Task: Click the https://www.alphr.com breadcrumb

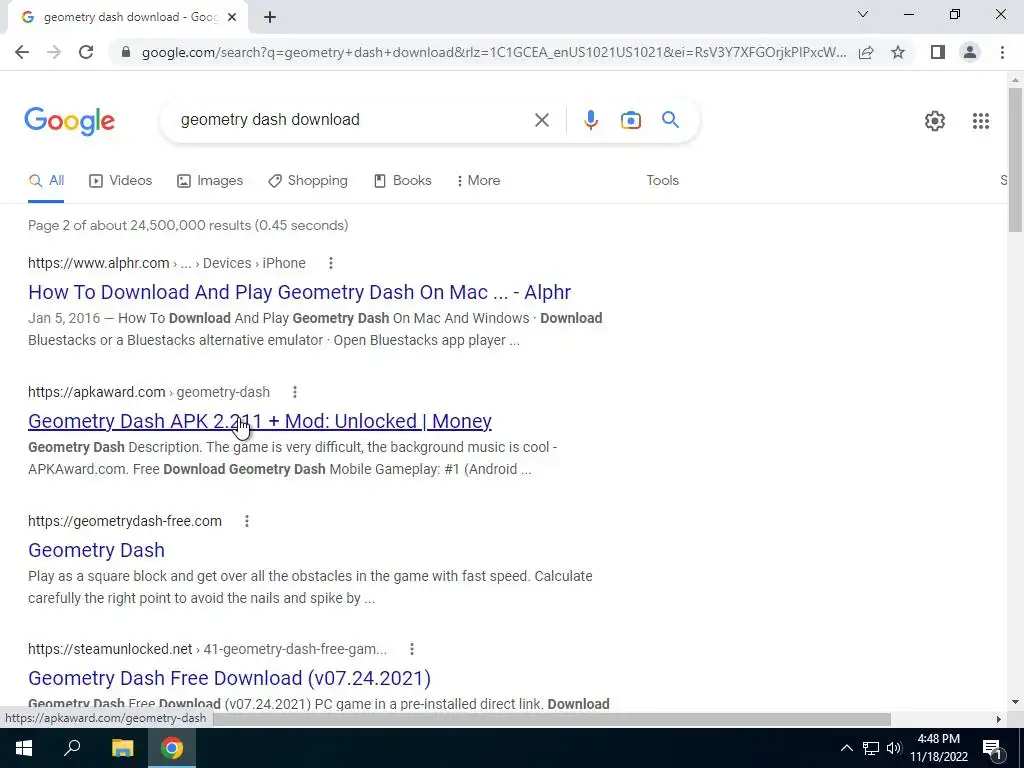Action: click(99, 263)
